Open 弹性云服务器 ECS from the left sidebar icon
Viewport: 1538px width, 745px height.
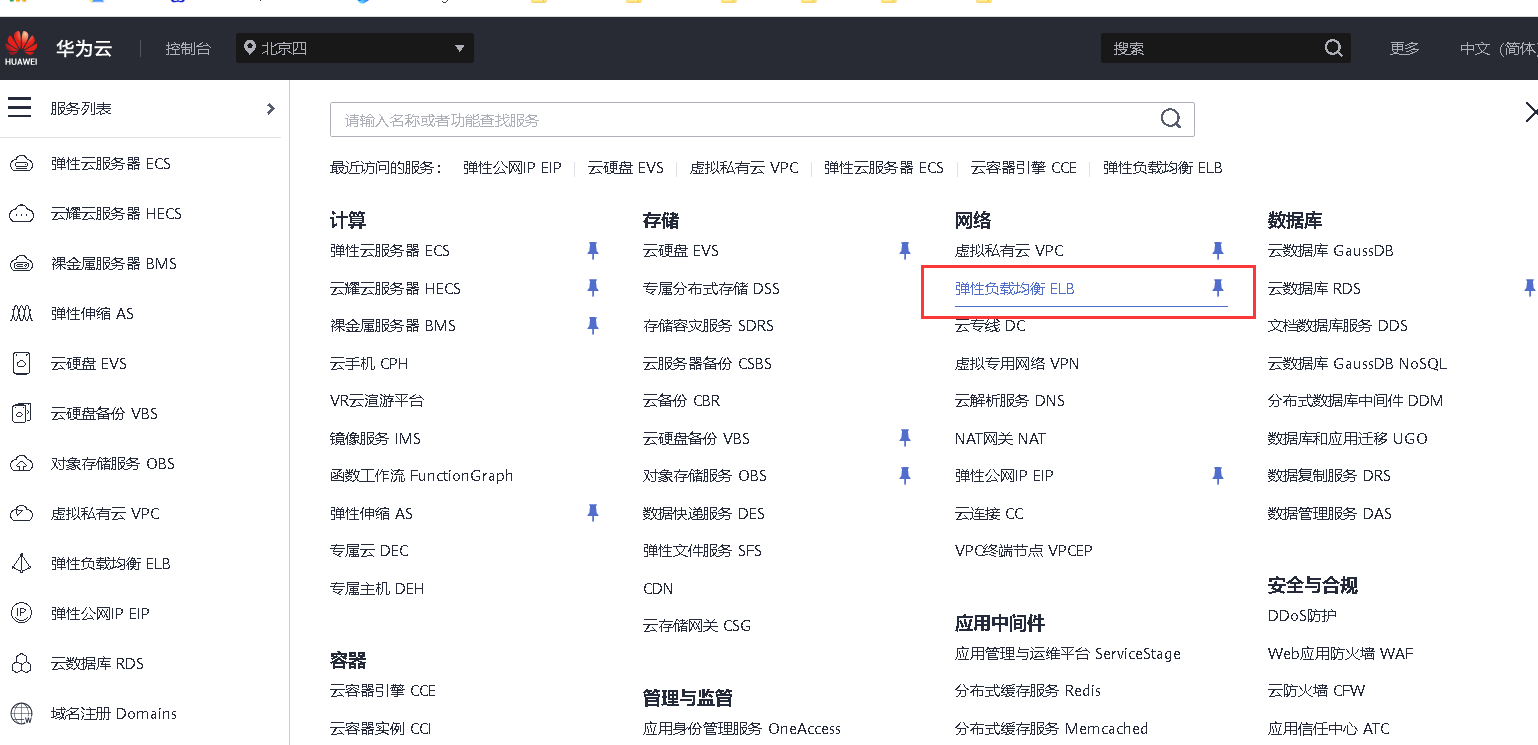pyautogui.click(x=21, y=164)
